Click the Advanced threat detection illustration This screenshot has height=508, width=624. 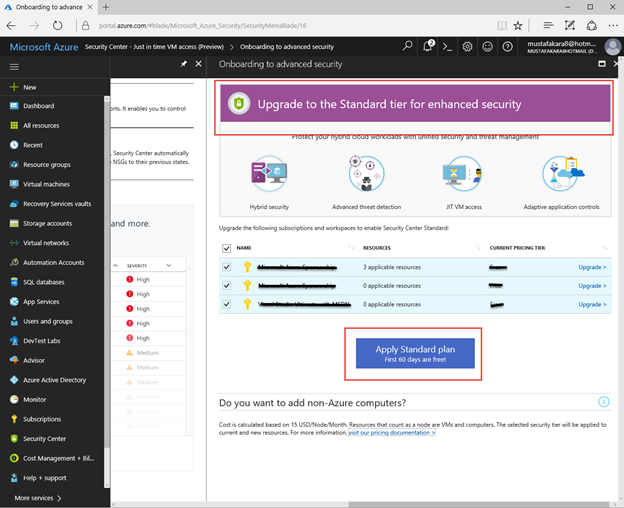[367, 174]
